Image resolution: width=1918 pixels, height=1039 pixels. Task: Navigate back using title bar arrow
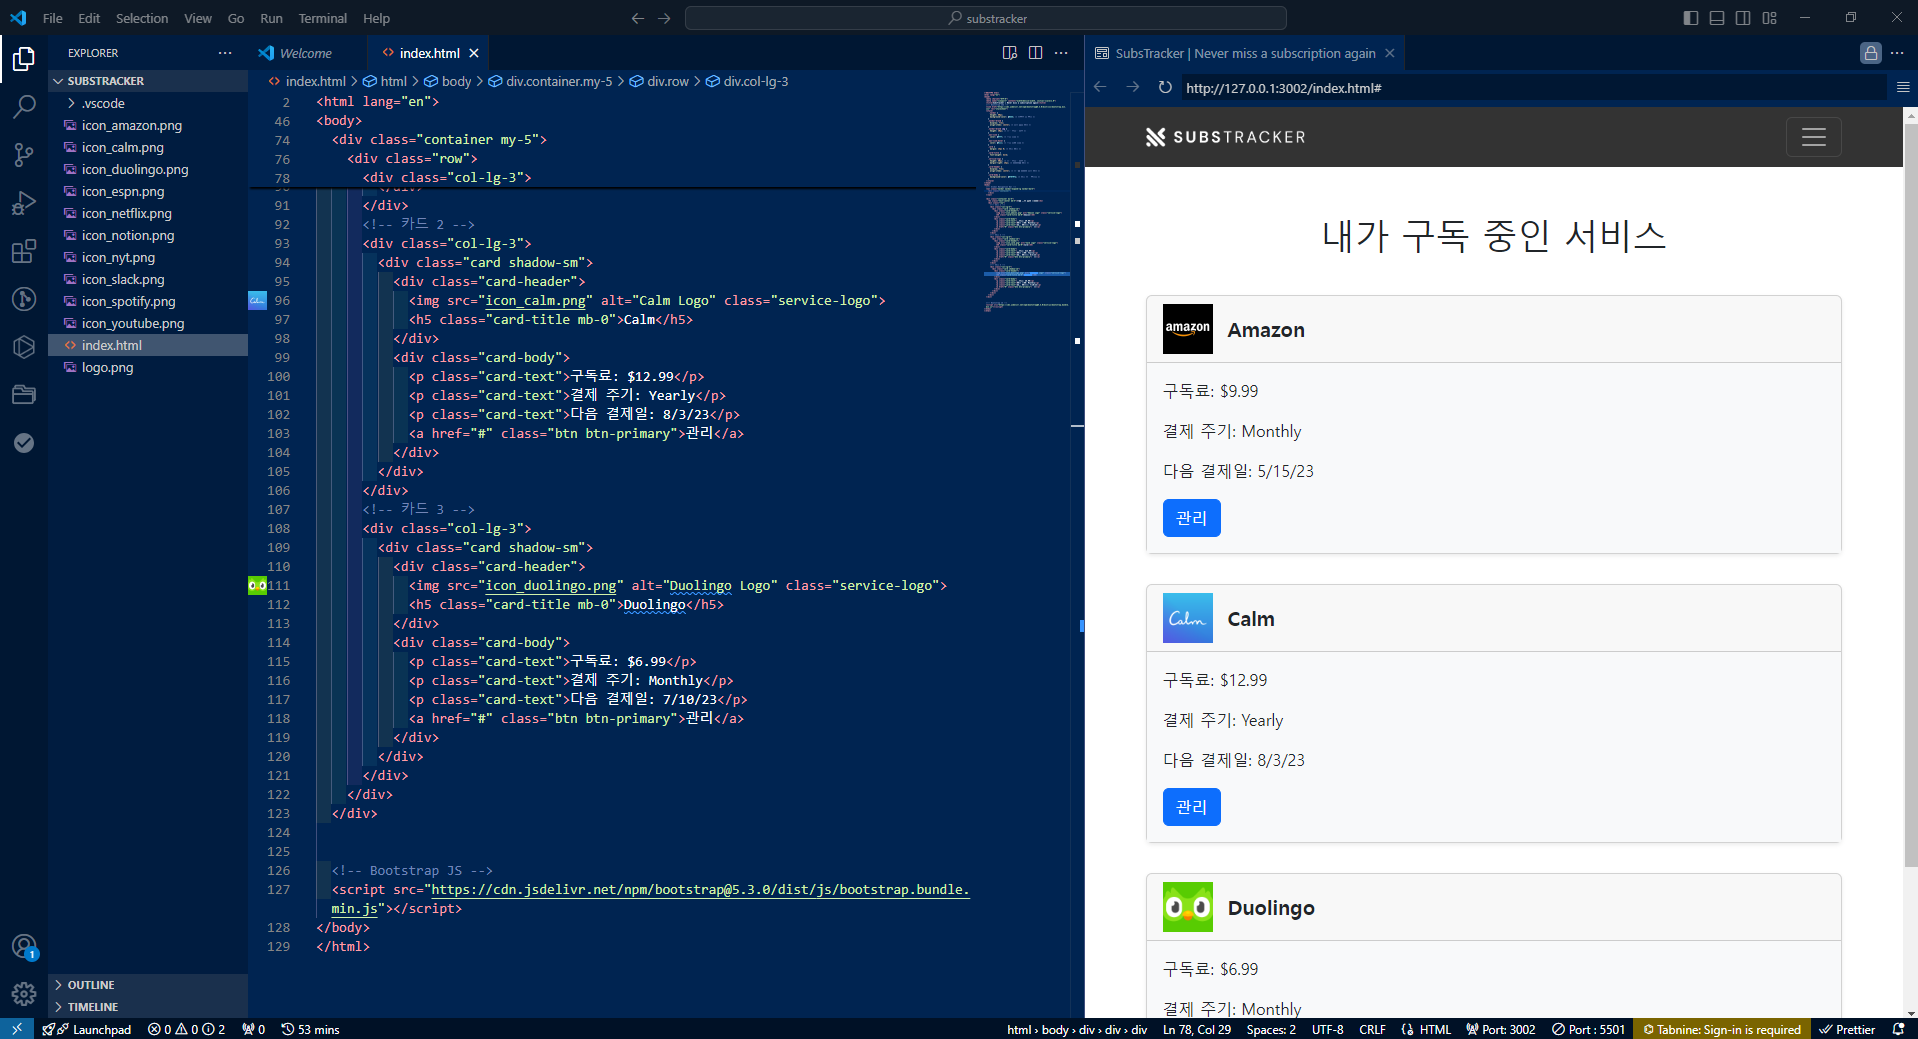pyautogui.click(x=638, y=18)
